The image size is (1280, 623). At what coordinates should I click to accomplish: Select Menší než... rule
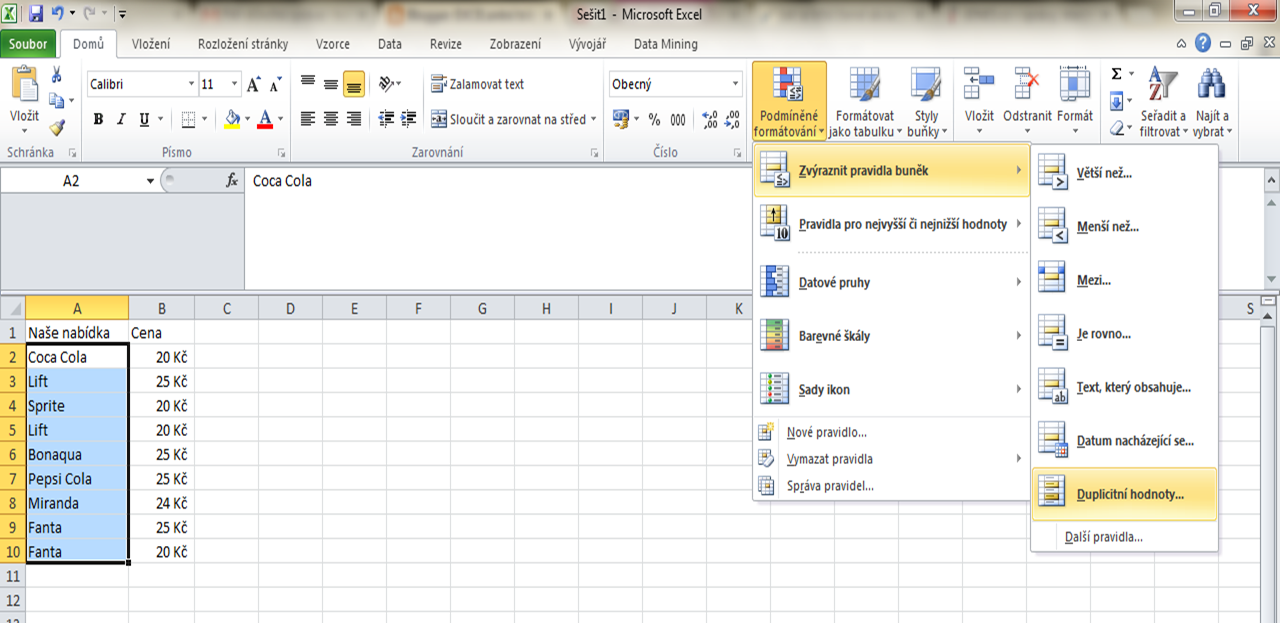pos(1124,227)
